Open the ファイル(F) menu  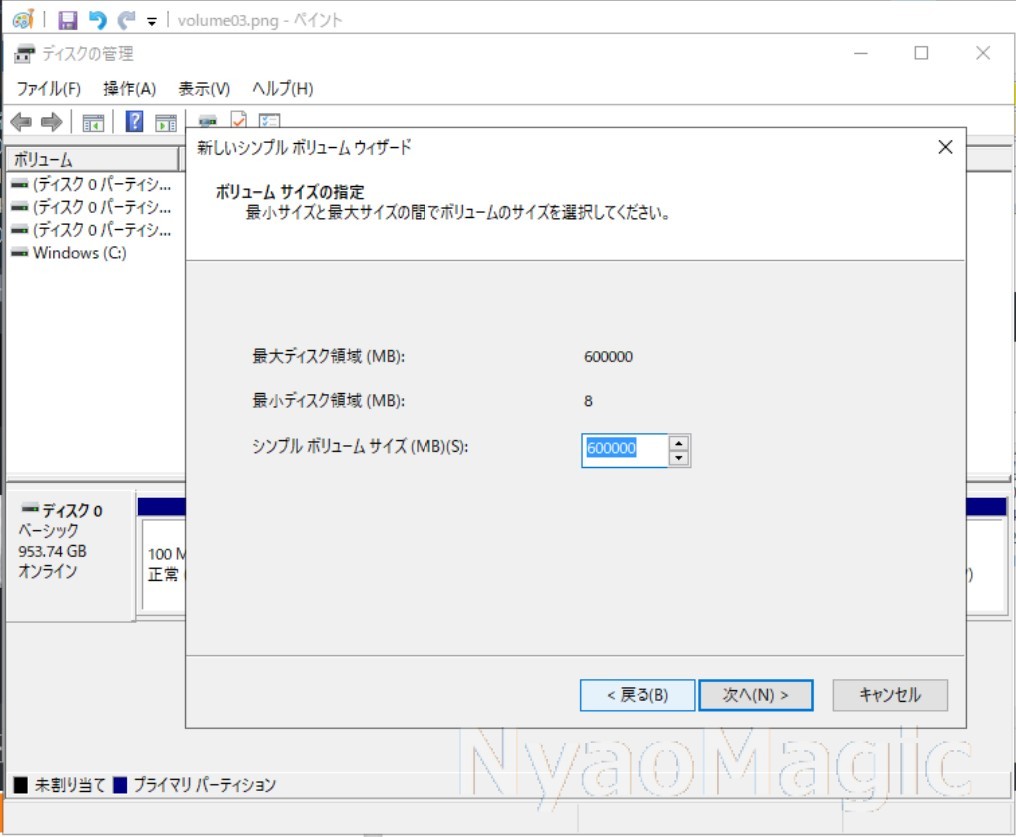click(x=49, y=88)
